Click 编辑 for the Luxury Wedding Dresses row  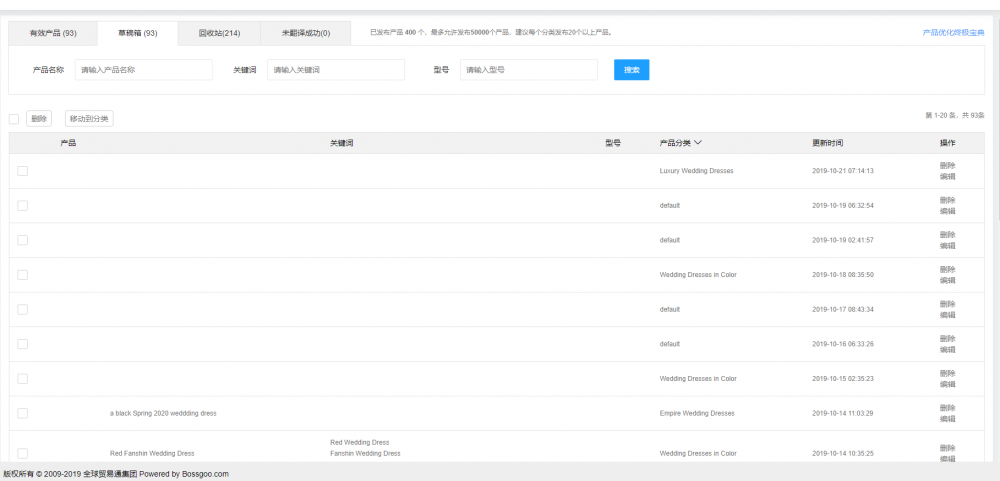(947, 176)
